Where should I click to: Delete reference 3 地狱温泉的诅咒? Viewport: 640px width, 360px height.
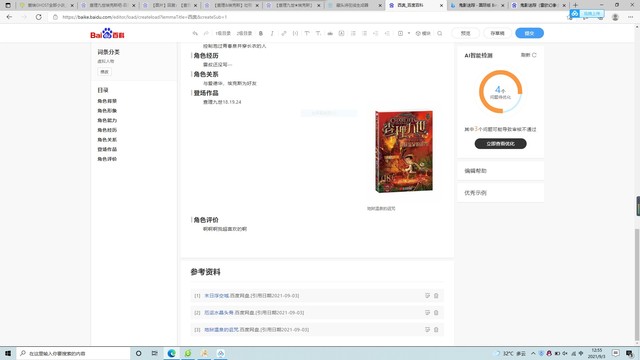436,330
